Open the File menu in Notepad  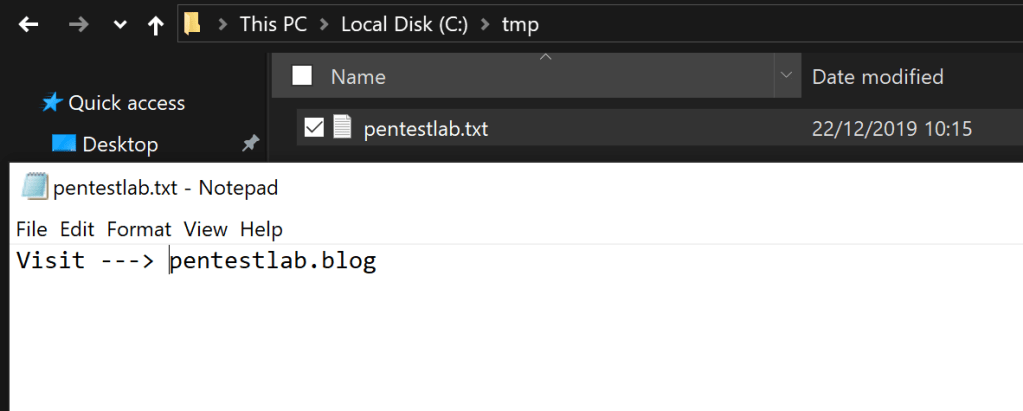point(32,229)
